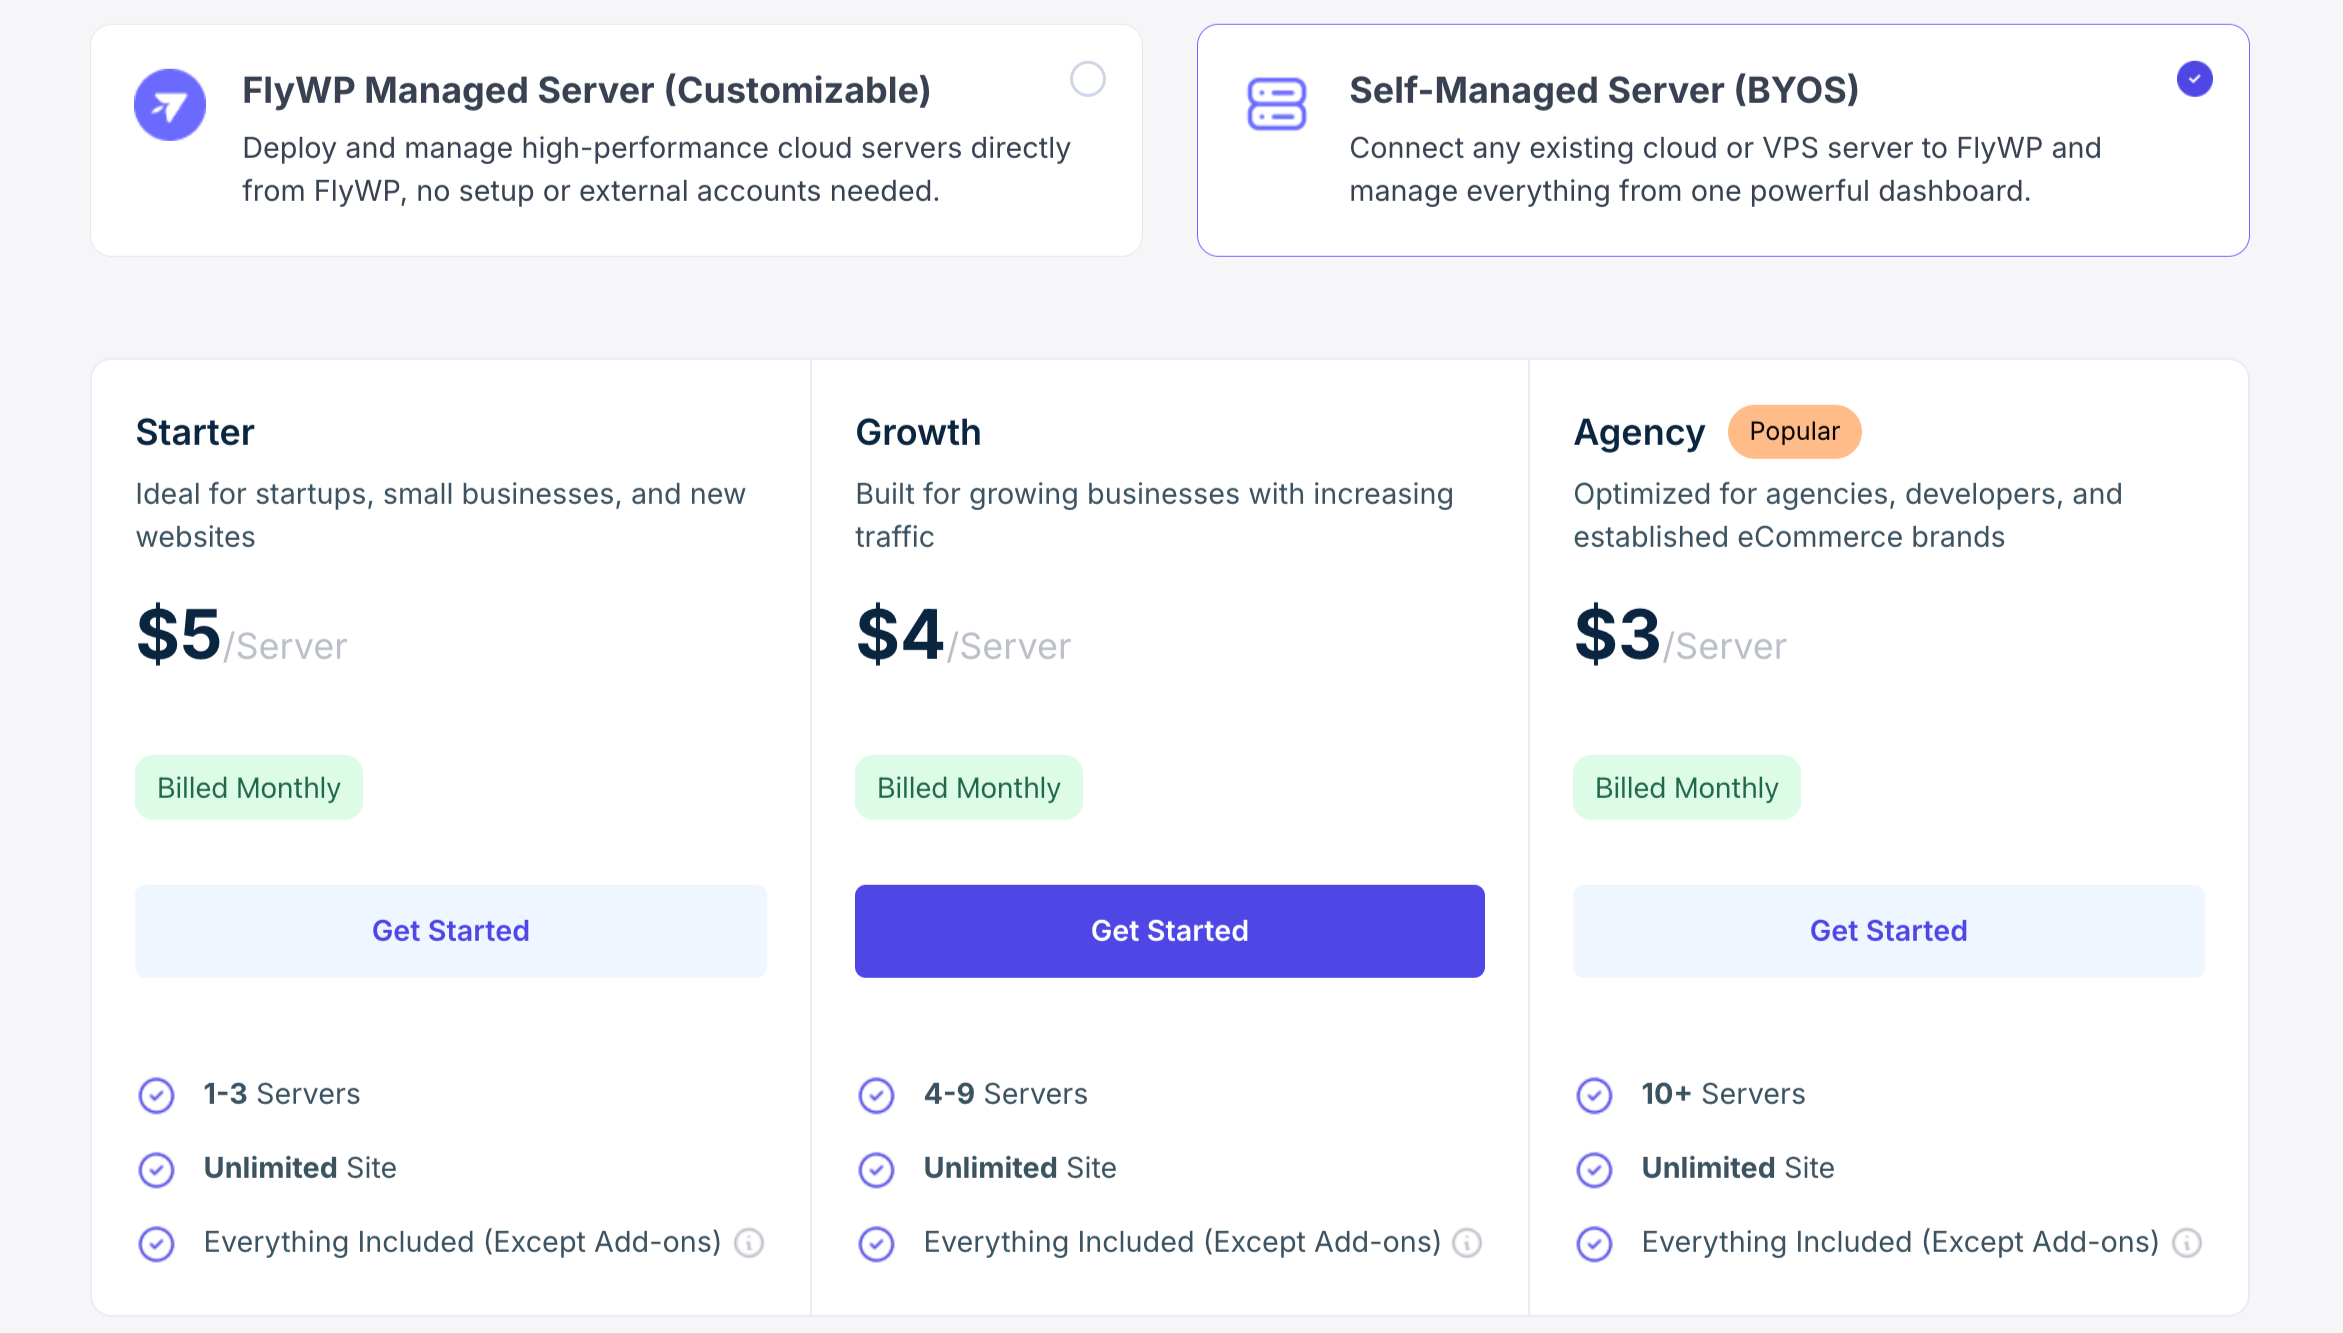Click the '4-9 Servers' feature text

(1005, 1094)
